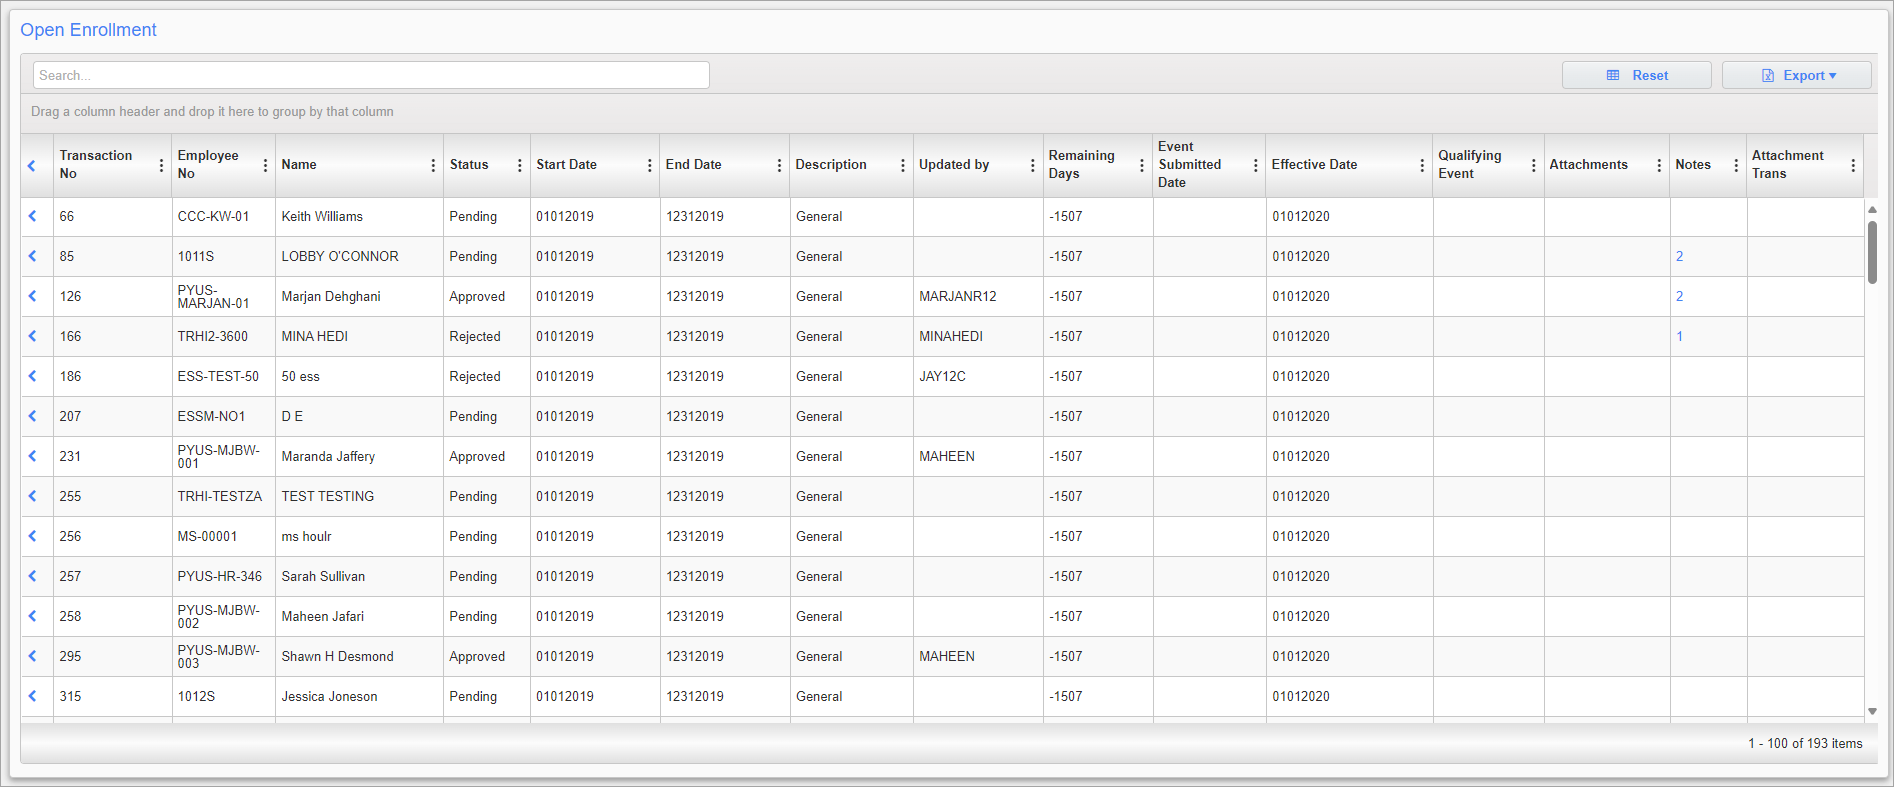
Task: Open column menu for Transaction No
Action: tap(161, 165)
